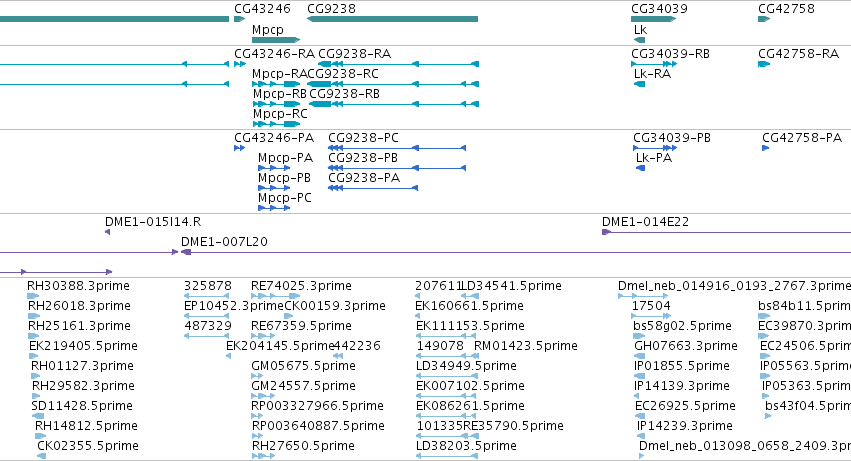Select protein CG9238-PC label
Image resolution: width=851 pixels, height=461 pixels.
pos(363,138)
